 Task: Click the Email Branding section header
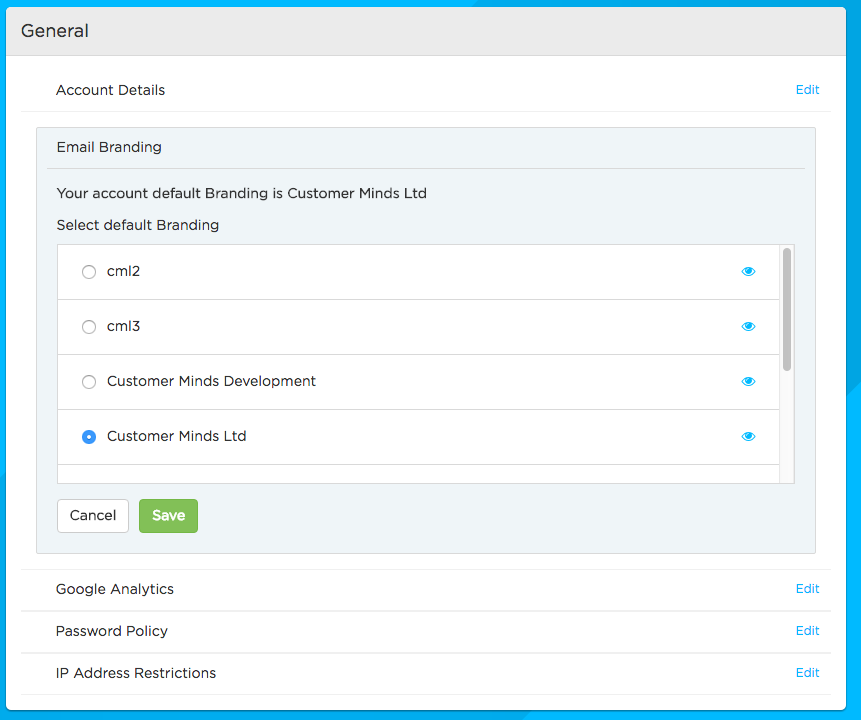click(109, 147)
